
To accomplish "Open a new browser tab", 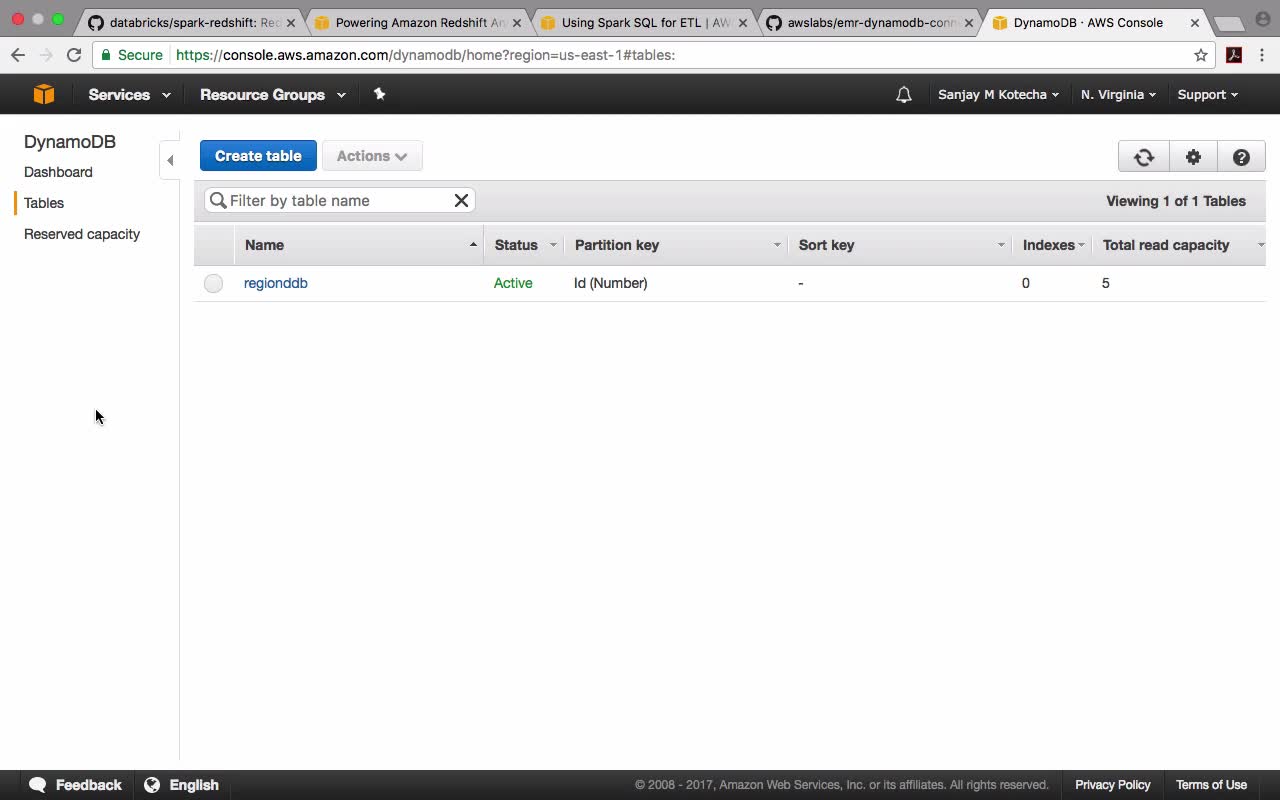I will coord(1228,23).
